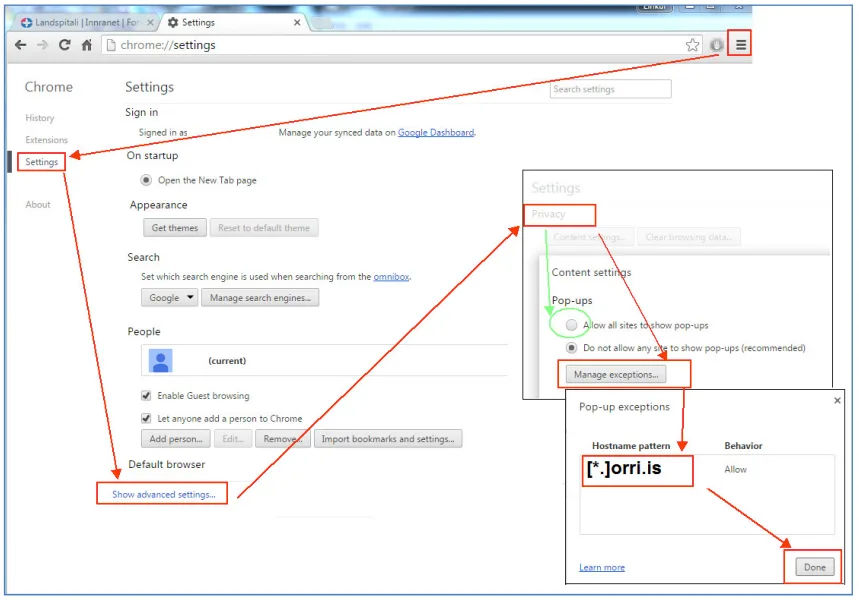Toggle Enable Guest browsing checkbox
859x600 pixels.
pos(146,395)
